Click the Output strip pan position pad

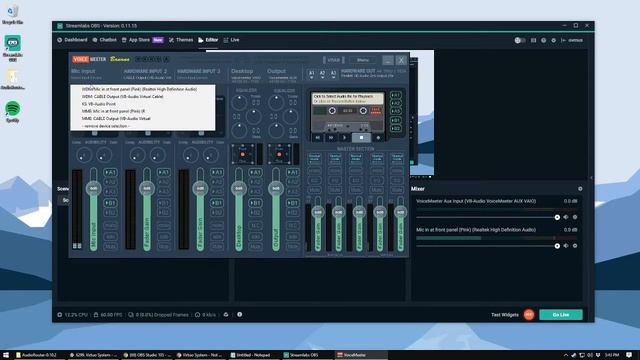click(x=280, y=154)
